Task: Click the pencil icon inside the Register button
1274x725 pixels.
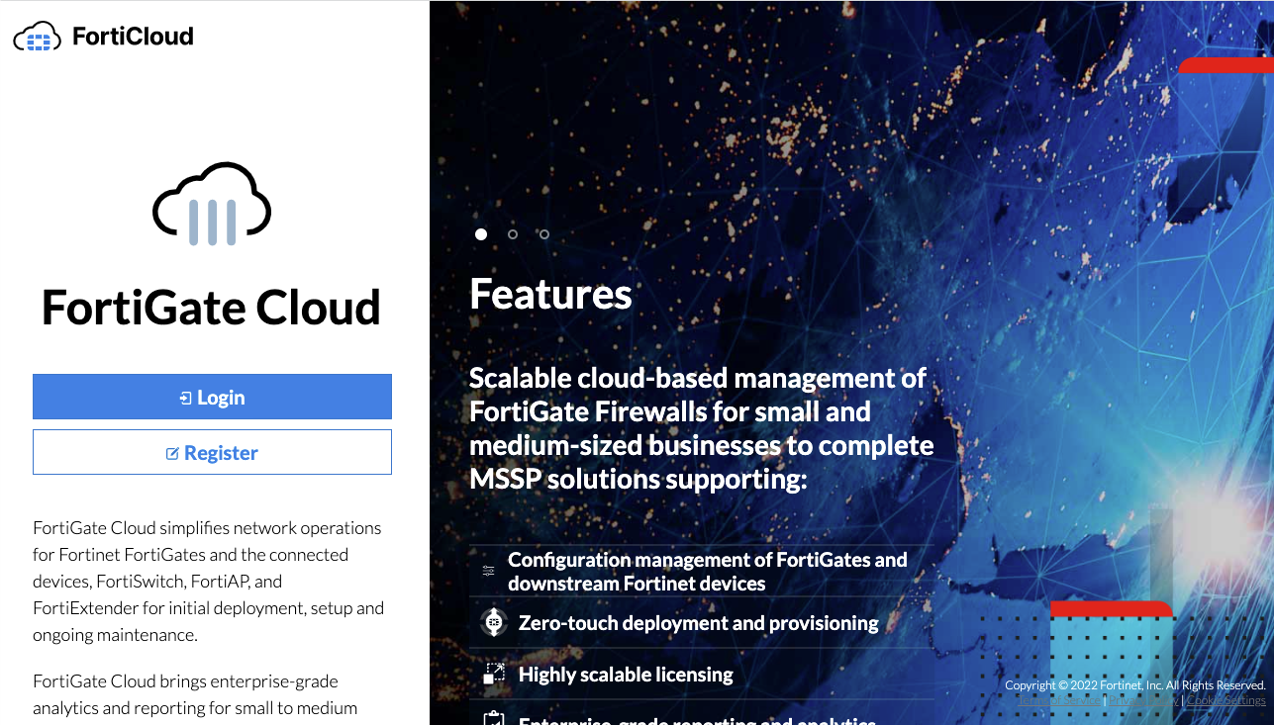Action: [173, 452]
